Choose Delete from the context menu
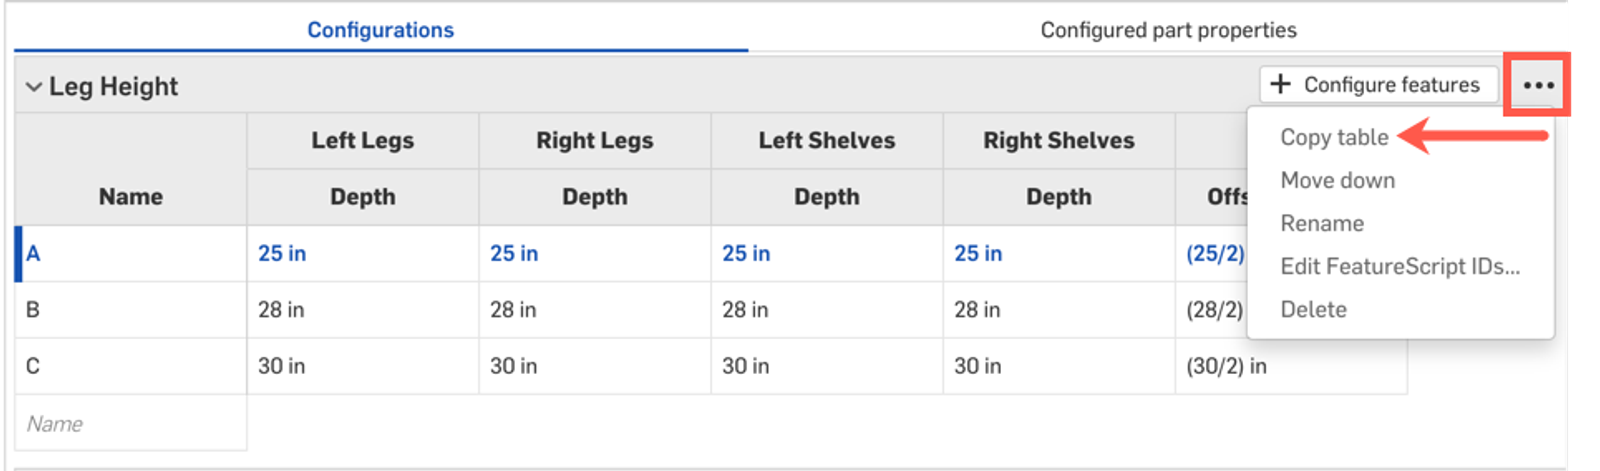Viewport: 1600px width, 471px height. (x=1313, y=309)
